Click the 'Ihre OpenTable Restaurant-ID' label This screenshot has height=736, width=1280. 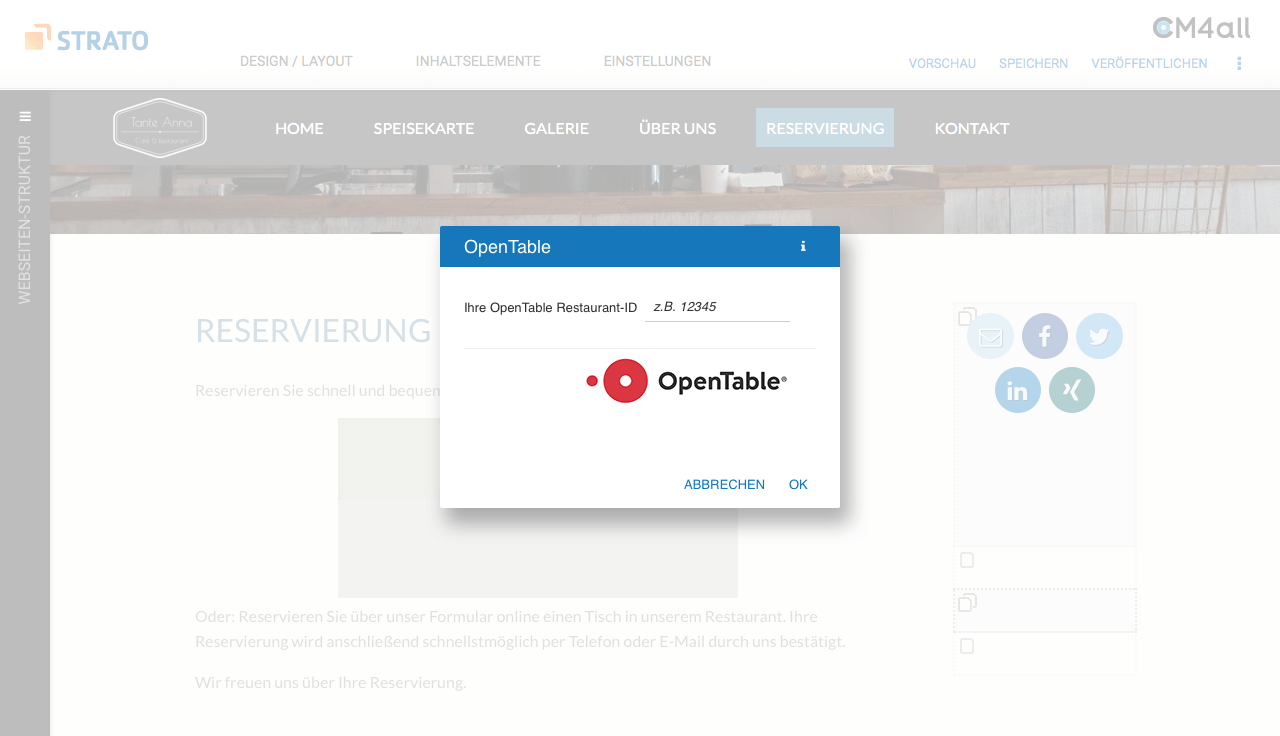pos(550,308)
